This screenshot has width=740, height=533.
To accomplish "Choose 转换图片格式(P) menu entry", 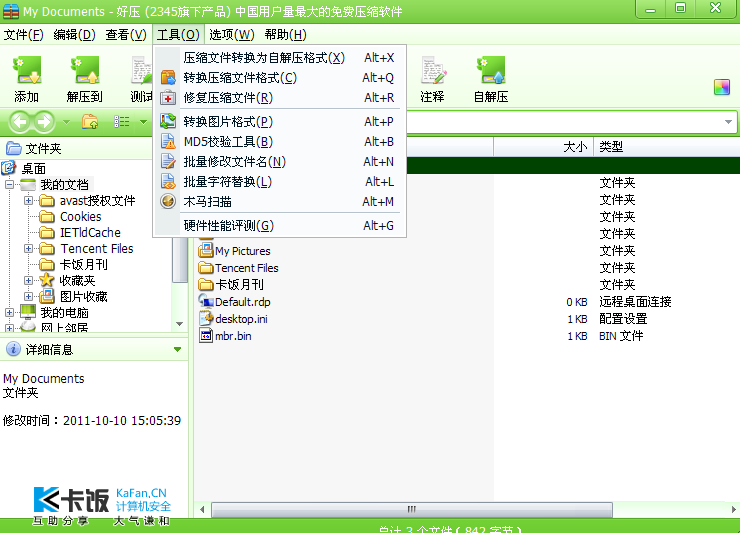I will pos(279,122).
